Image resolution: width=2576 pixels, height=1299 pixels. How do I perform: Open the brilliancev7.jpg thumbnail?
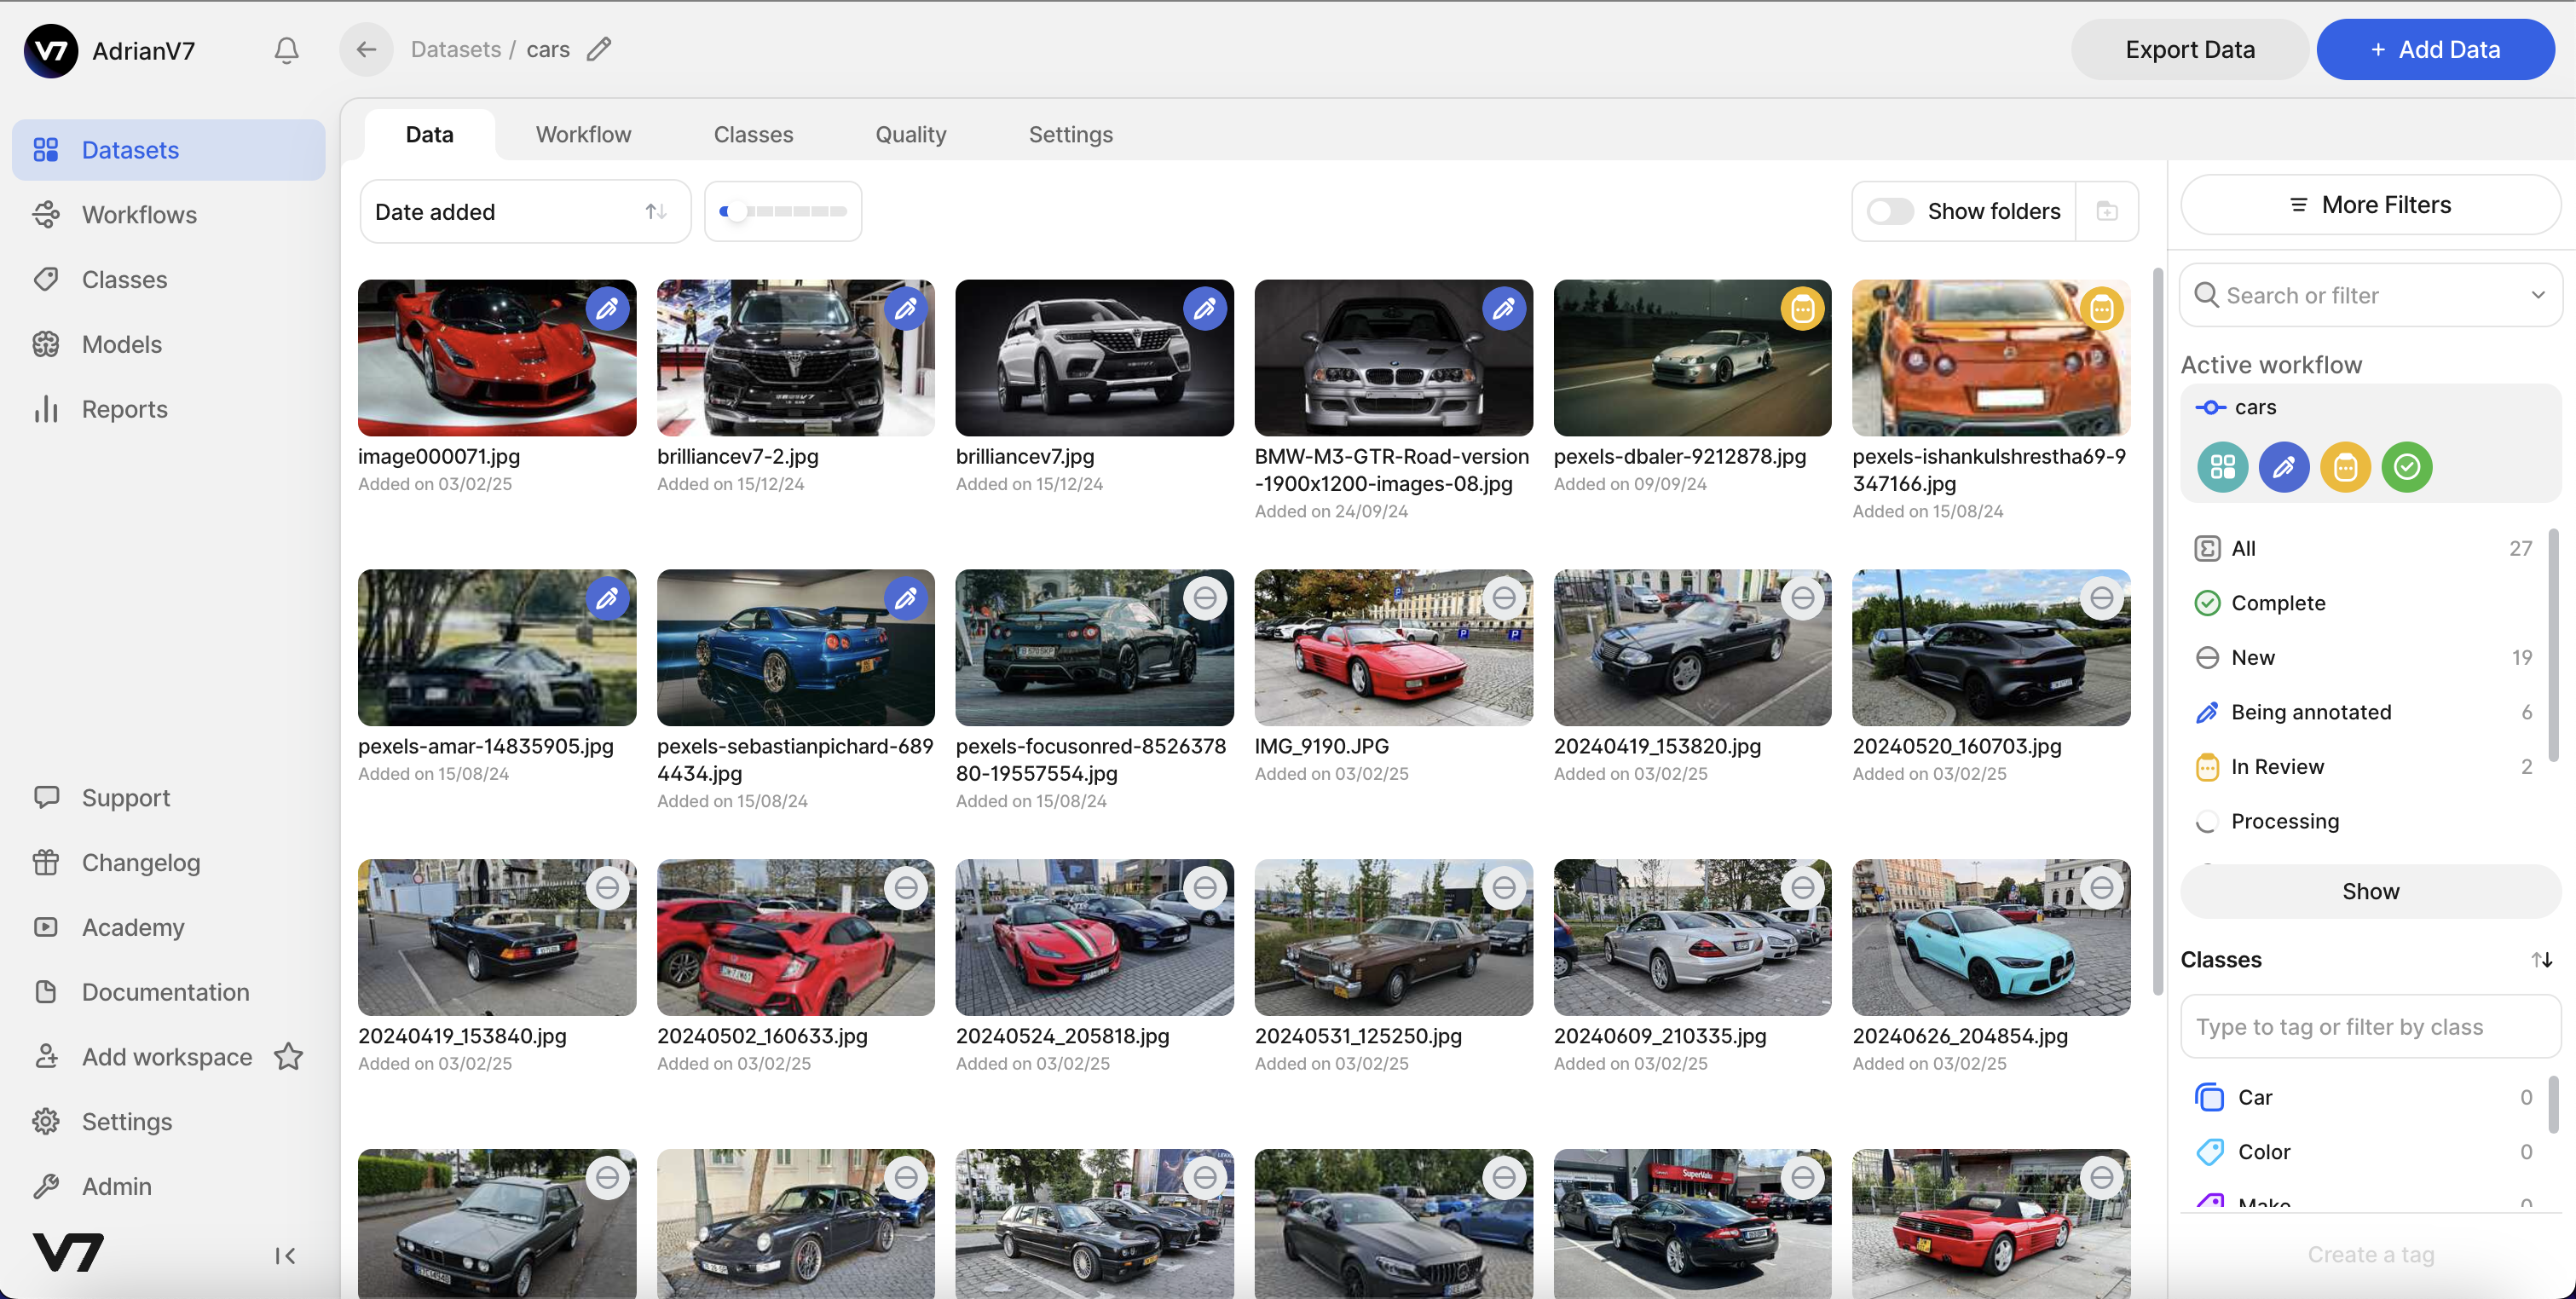[1094, 358]
